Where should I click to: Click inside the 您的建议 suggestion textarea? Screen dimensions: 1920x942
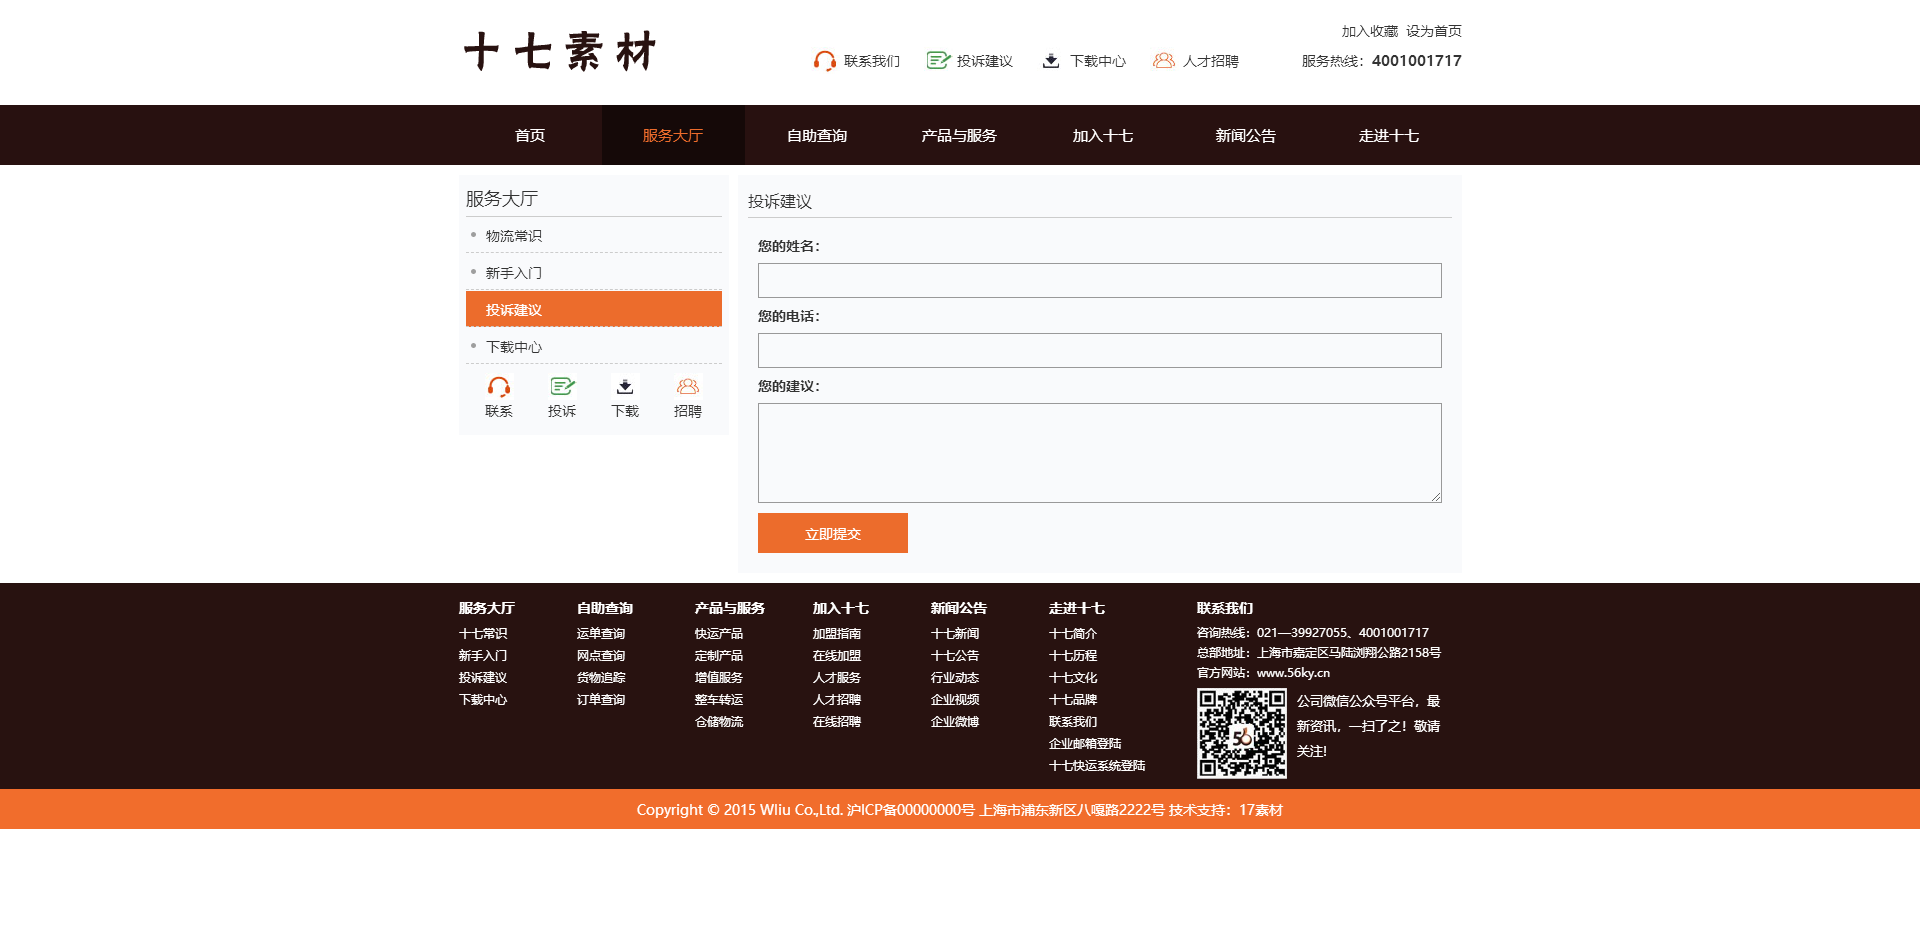(1099, 453)
